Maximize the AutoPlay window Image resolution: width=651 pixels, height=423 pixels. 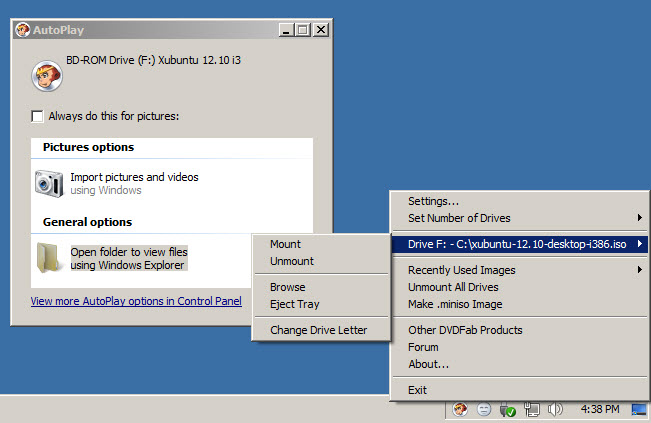pos(303,30)
